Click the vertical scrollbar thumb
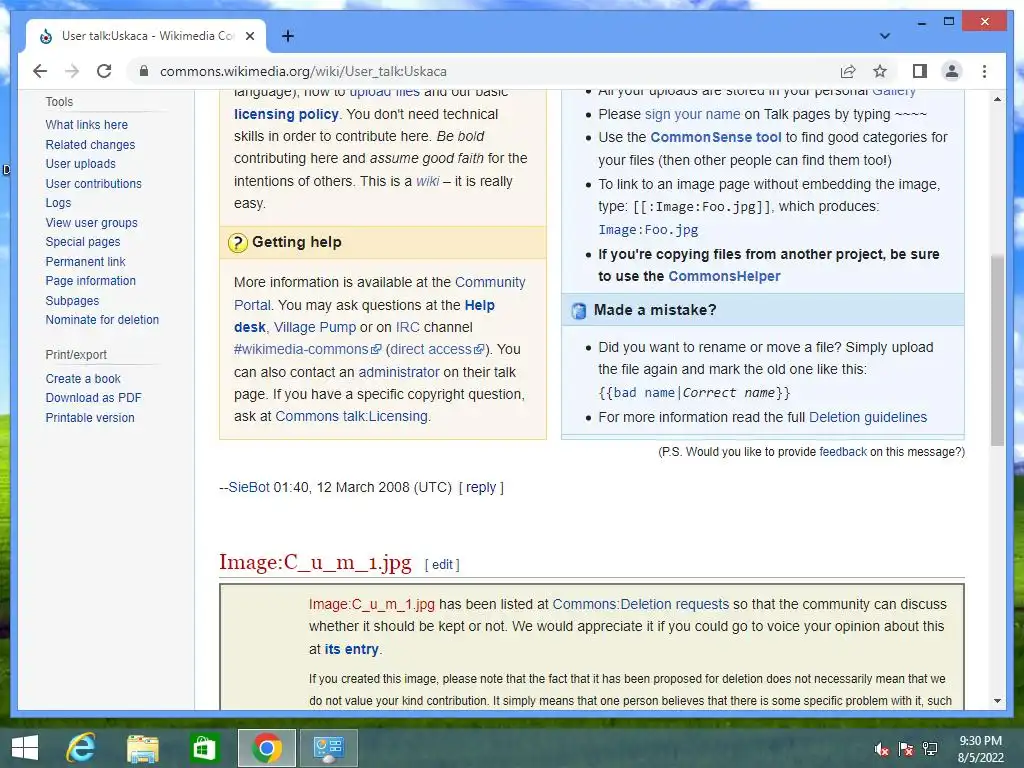The height and width of the screenshot is (768, 1024). tap(997, 349)
